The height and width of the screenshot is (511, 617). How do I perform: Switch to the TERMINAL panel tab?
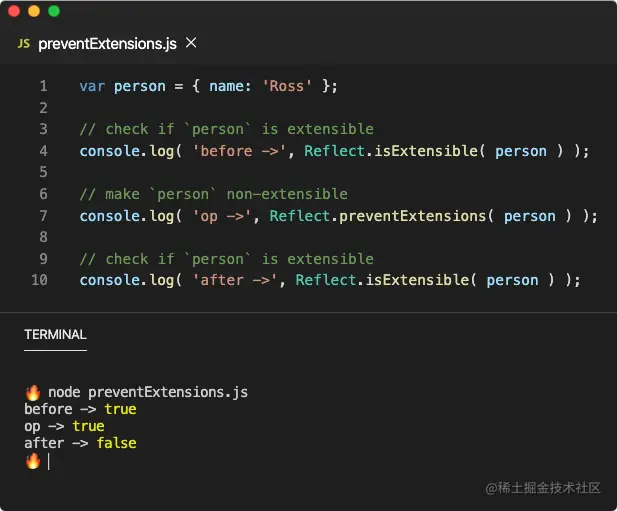(55, 334)
